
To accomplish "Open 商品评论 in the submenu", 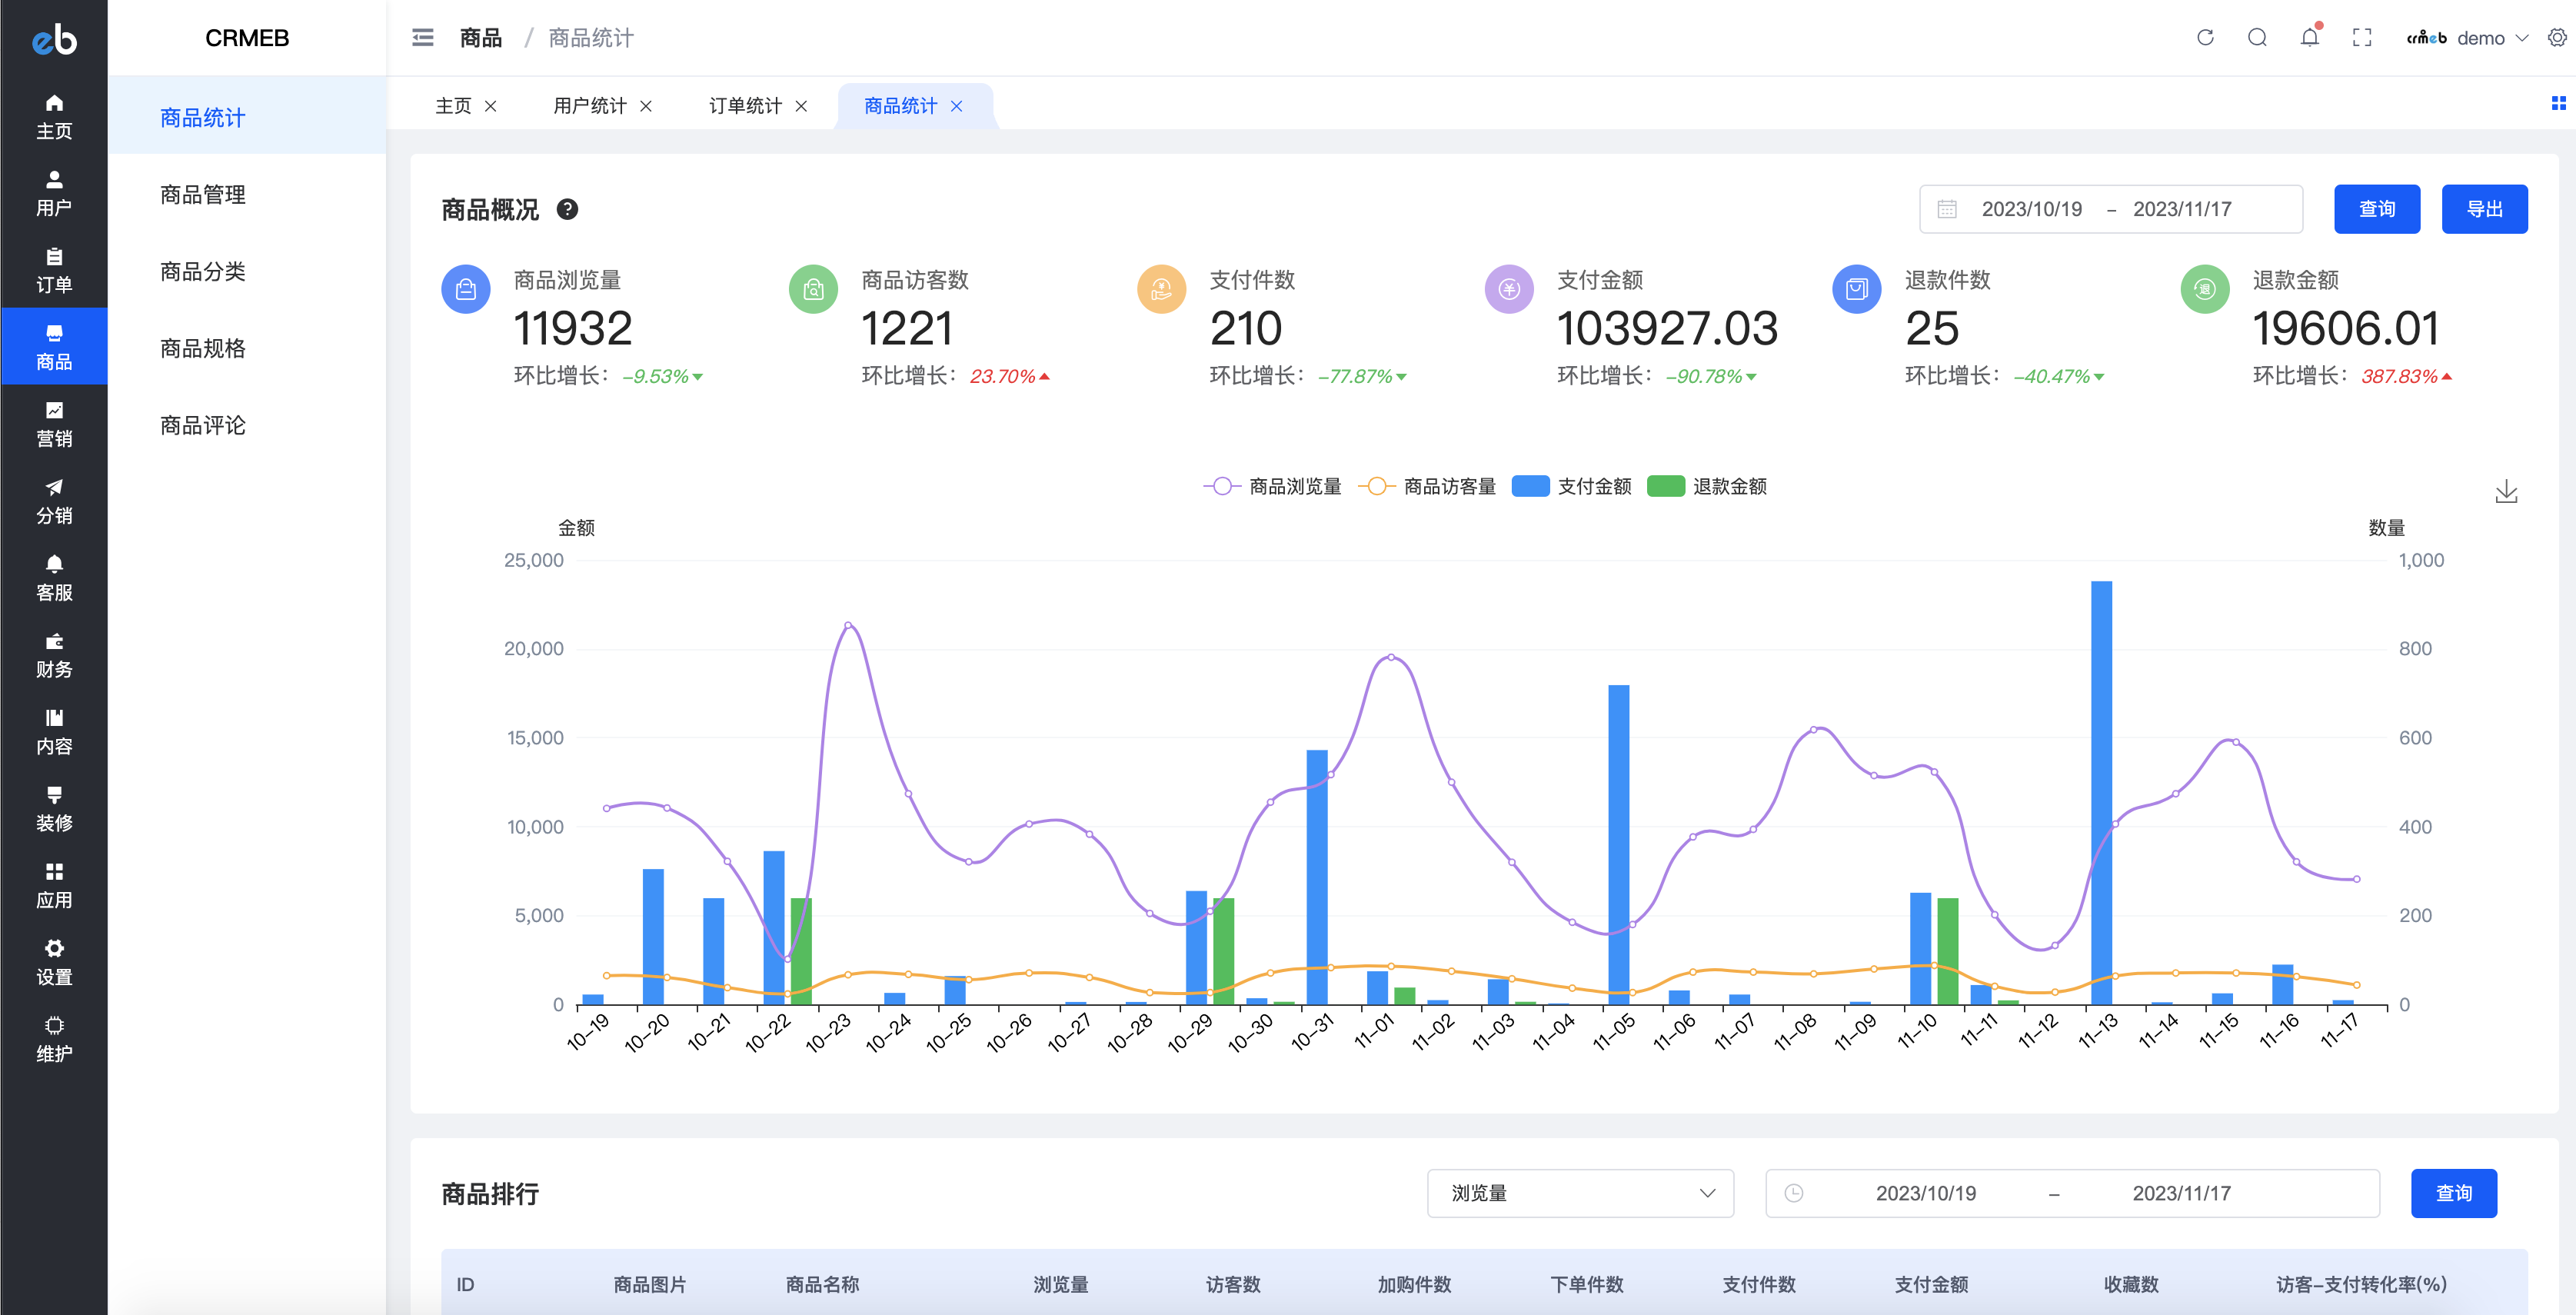I will (x=247, y=425).
